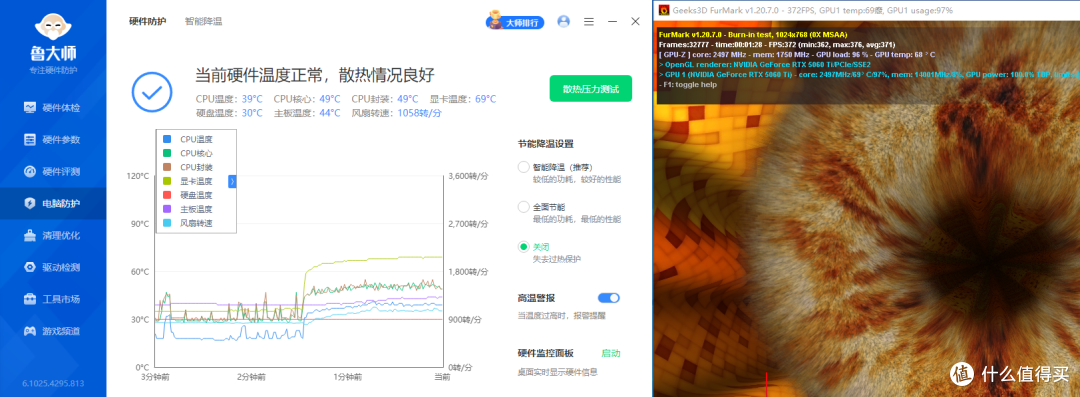Collapse the chart legend with the arrow
1080x397 pixels.
click(x=232, y=181)
